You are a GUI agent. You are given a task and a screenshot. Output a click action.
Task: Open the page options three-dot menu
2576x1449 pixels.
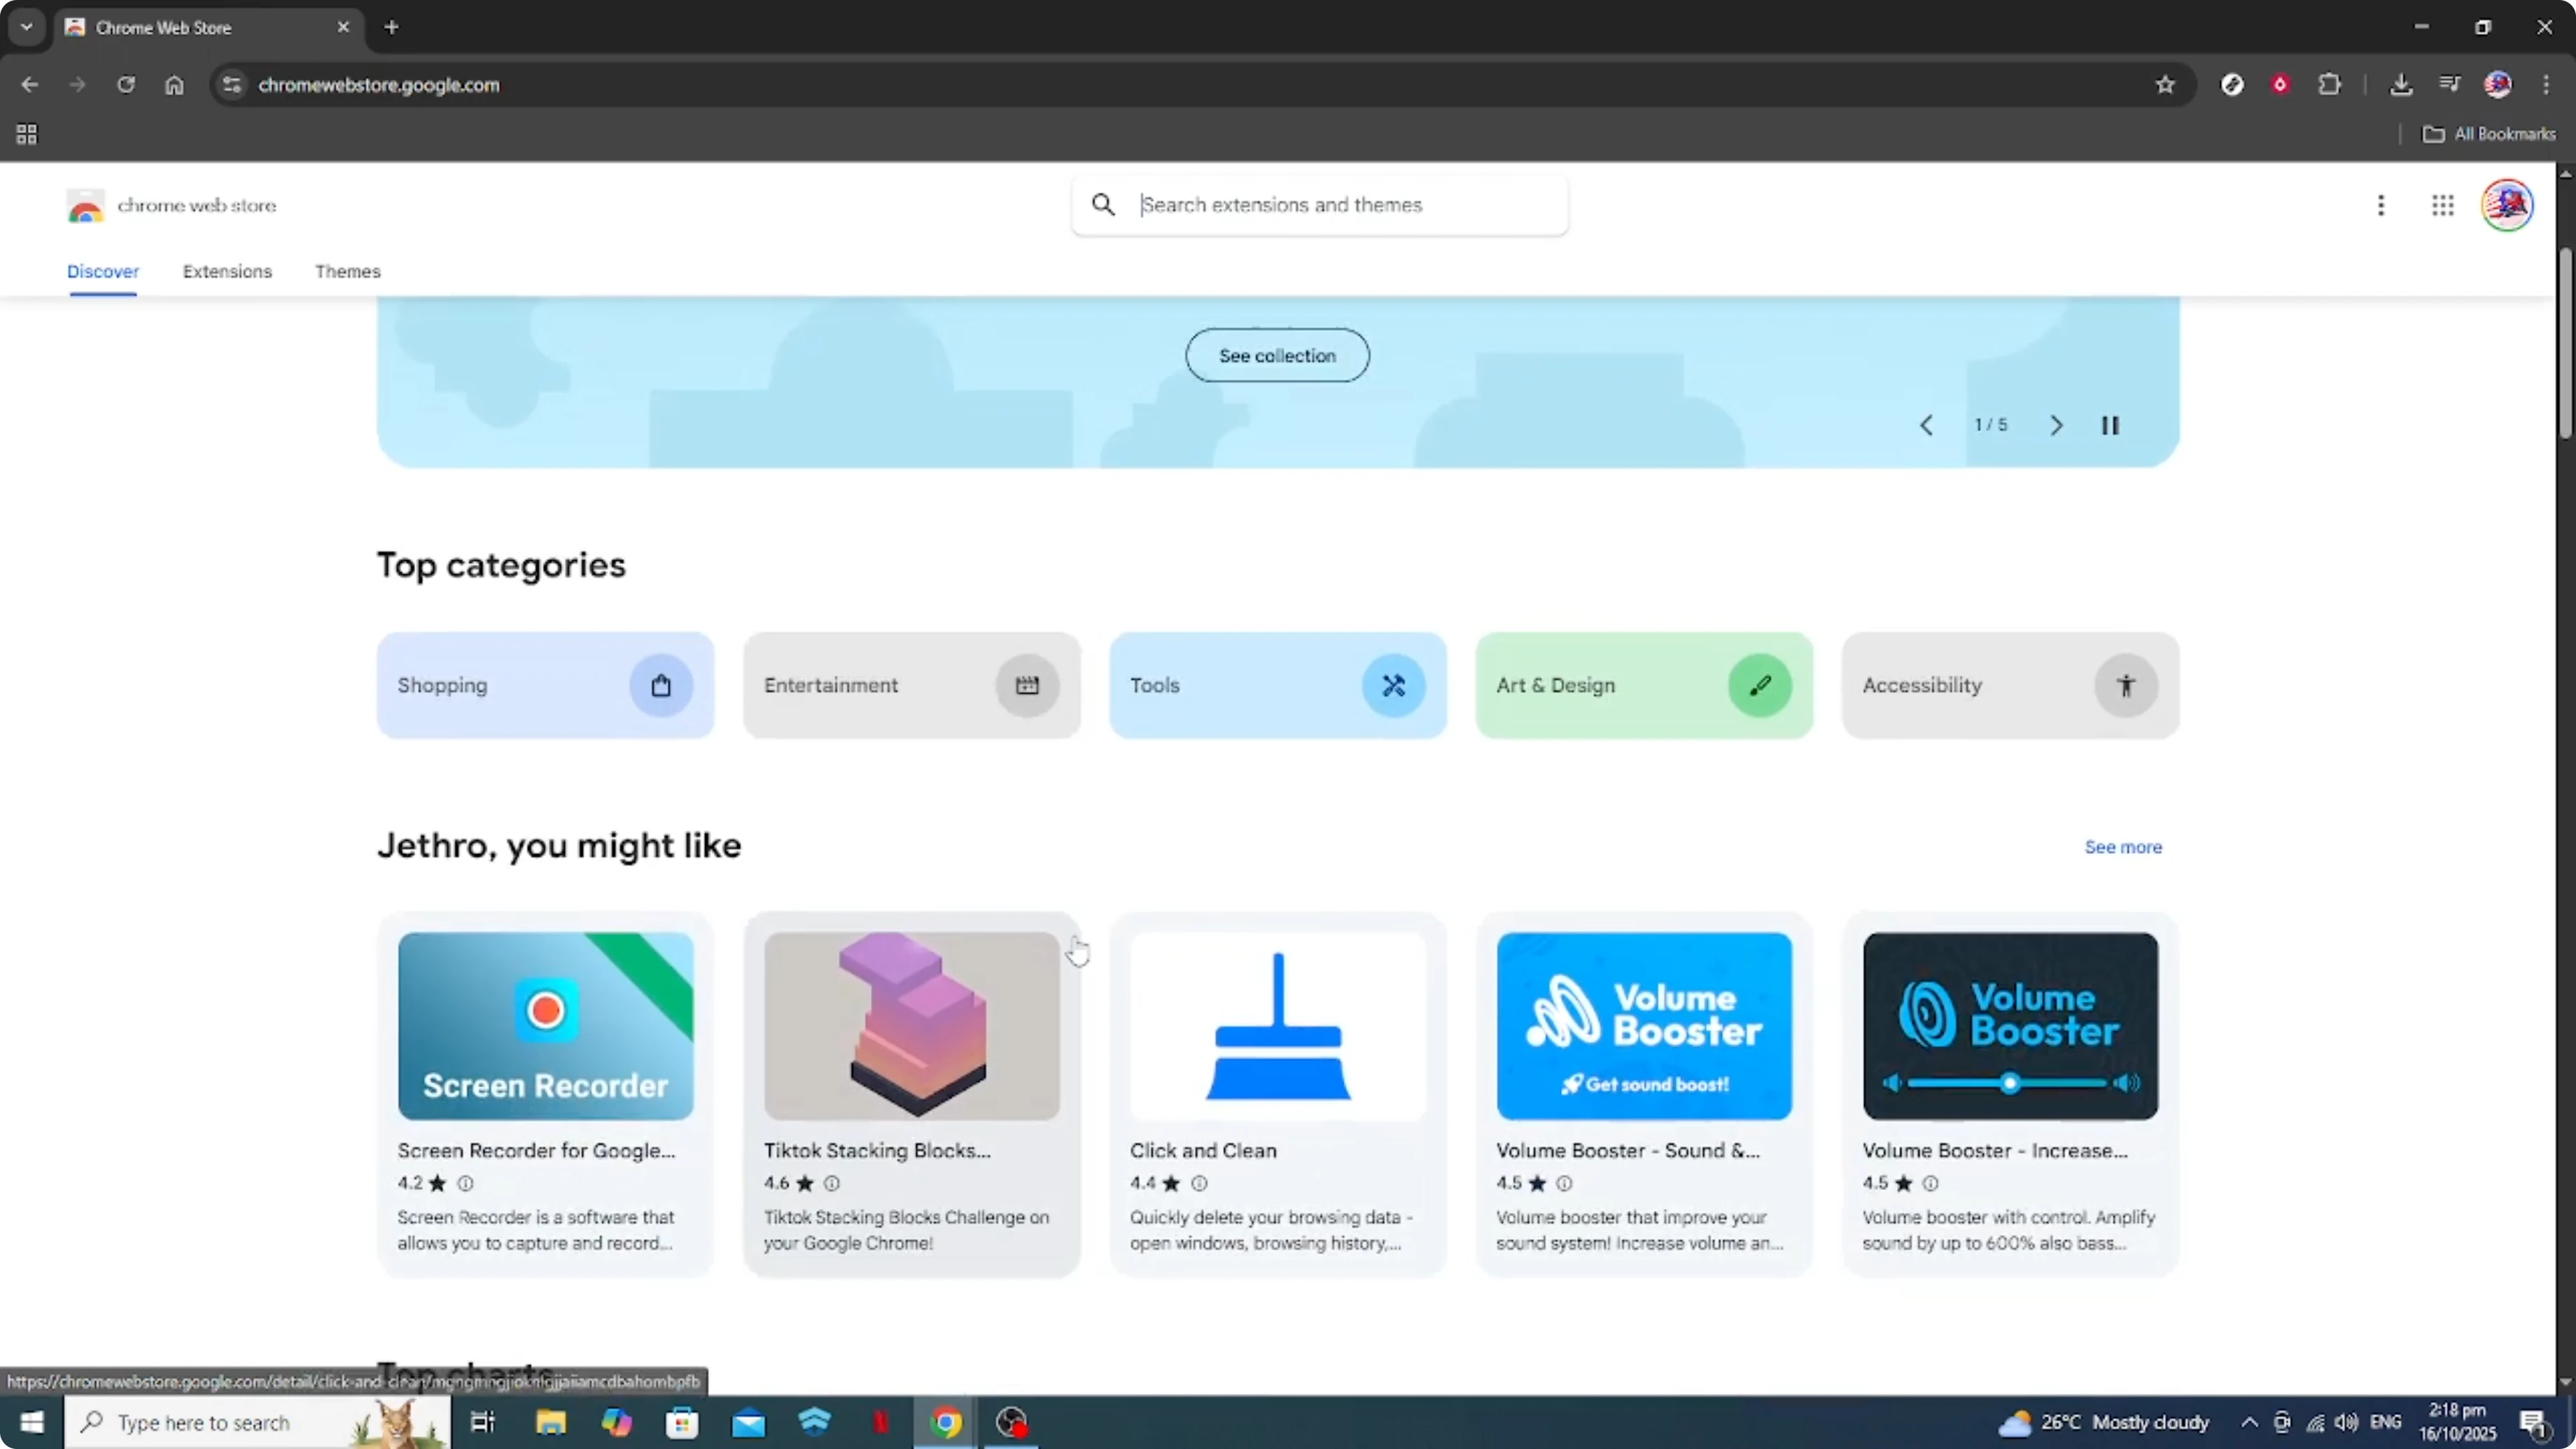[x=2382, y=205]
